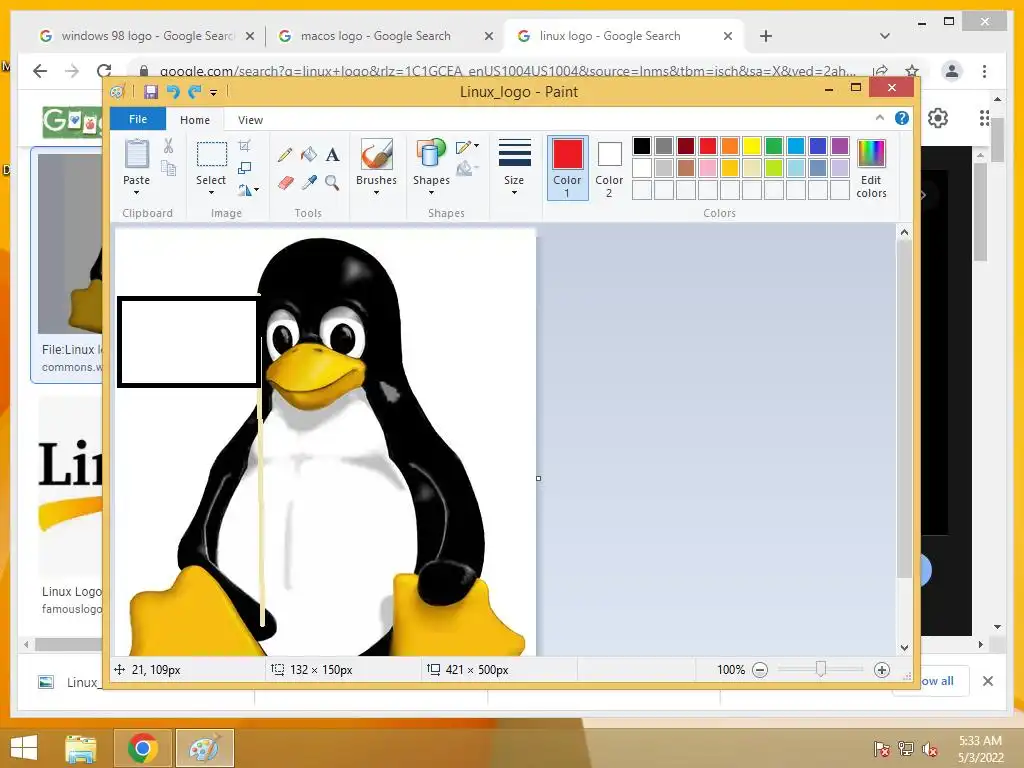This screenshot has height=768, width=1024.
Task: Select the Magnifier tool
Action: 332,182
